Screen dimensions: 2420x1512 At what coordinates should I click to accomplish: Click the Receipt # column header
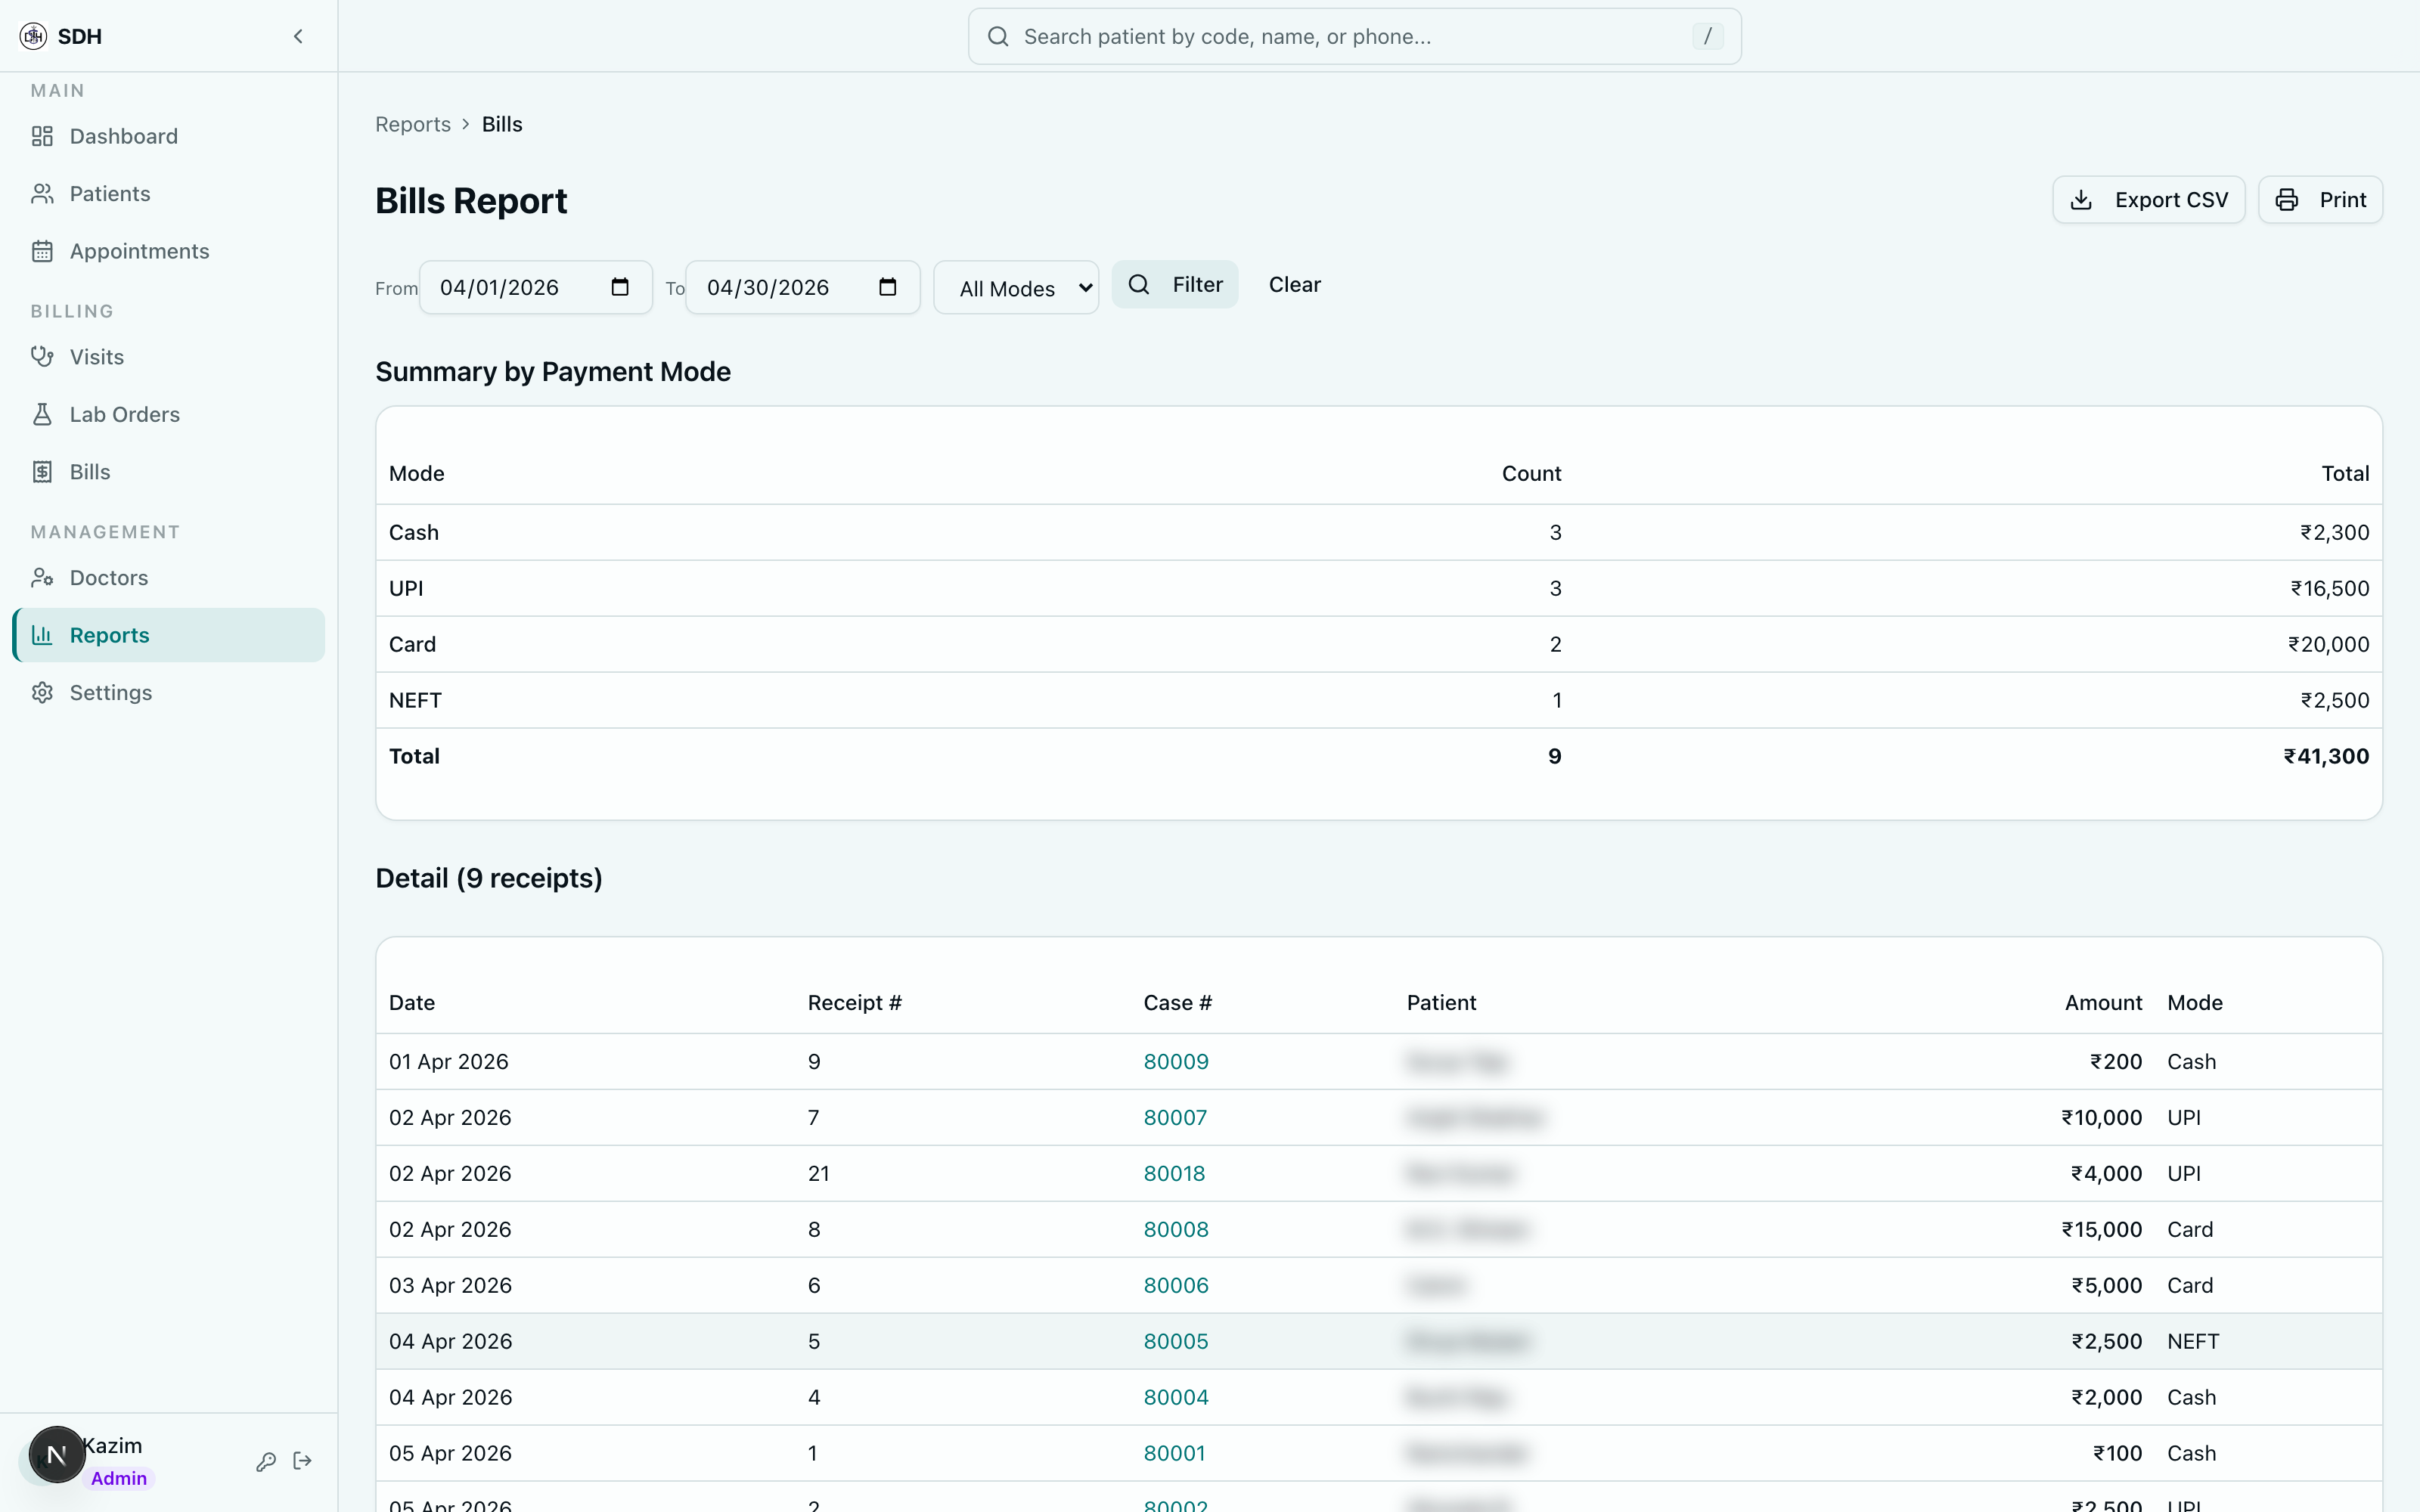point(854,1003)
